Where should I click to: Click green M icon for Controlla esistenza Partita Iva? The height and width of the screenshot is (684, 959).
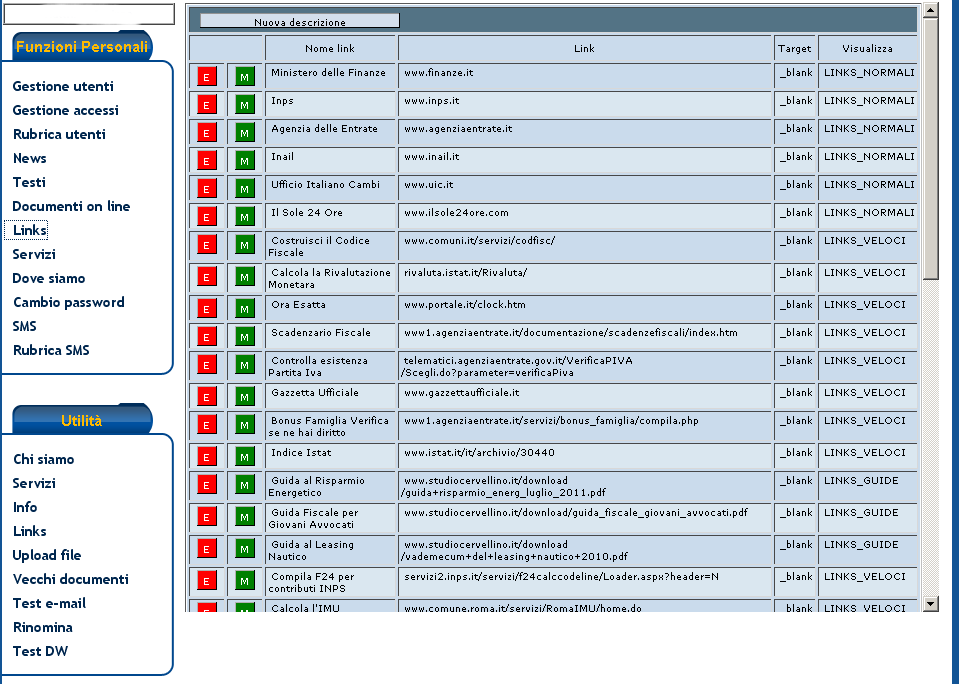245,365
